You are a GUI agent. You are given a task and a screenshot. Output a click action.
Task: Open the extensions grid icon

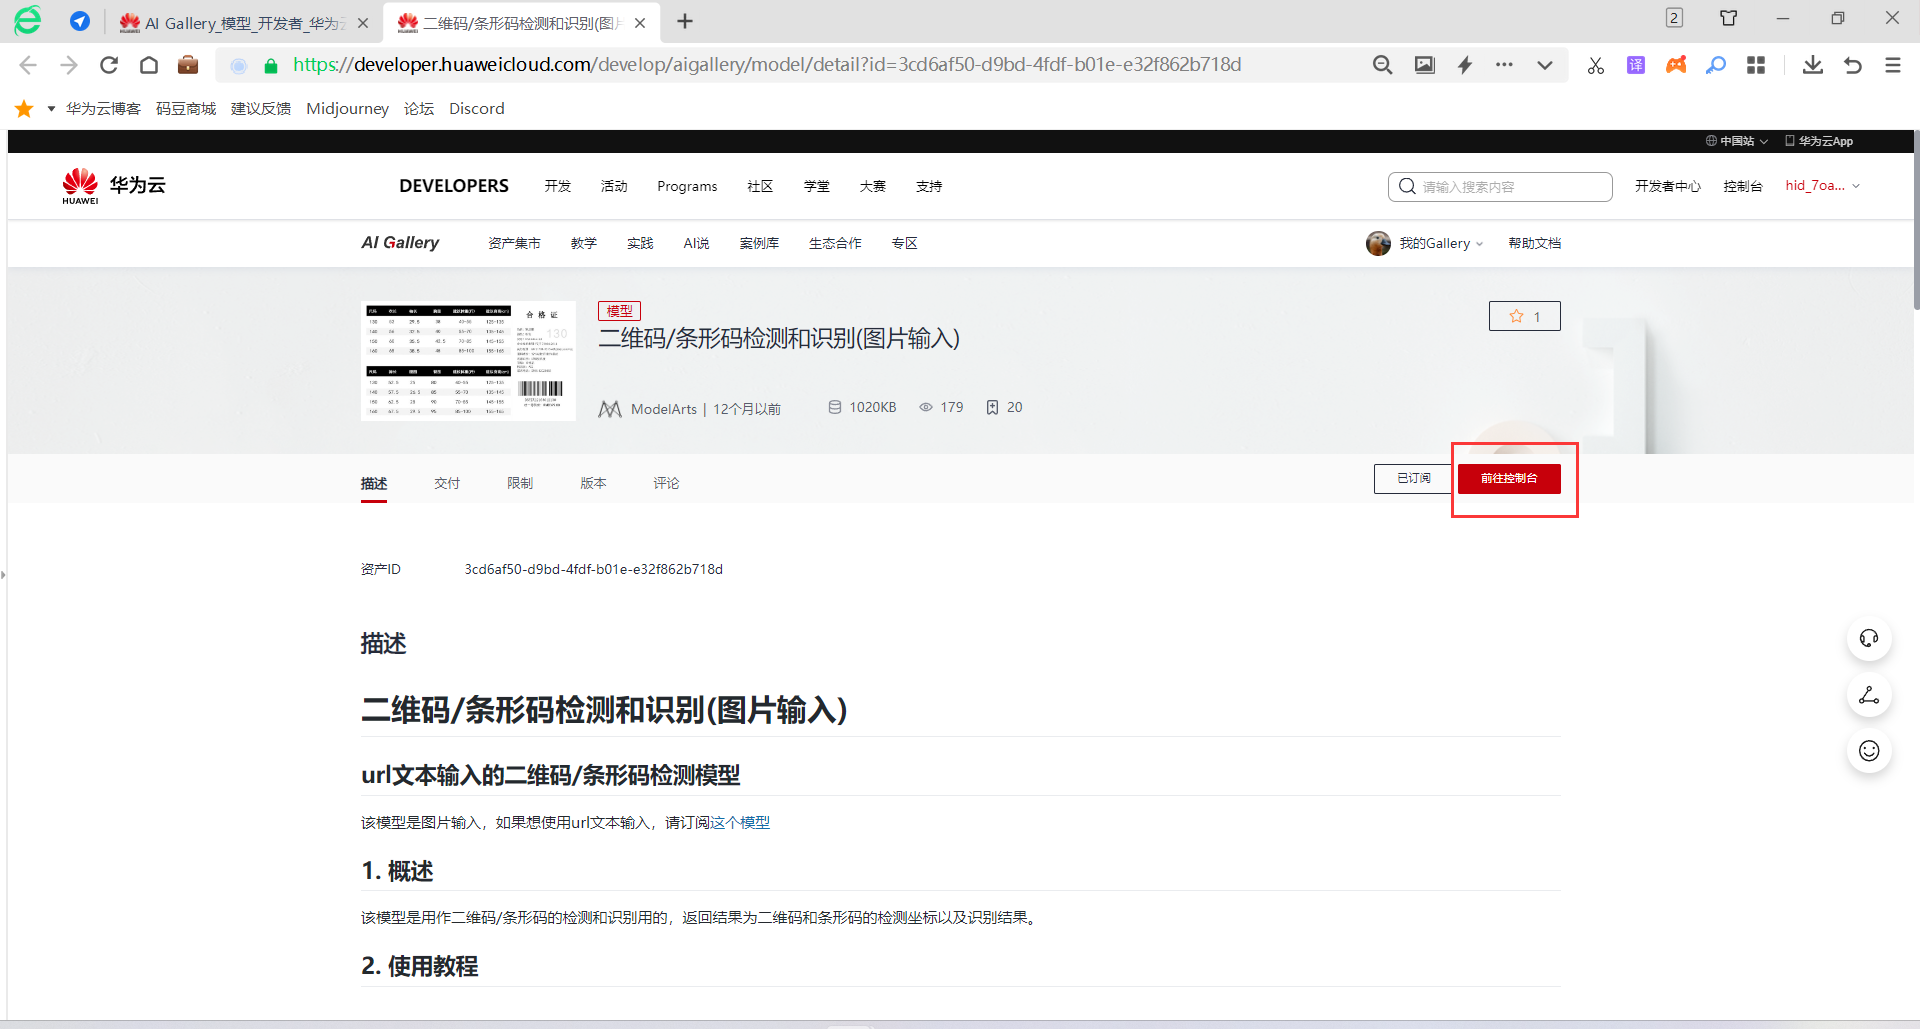pyautogui.click(x=1756, y=65)
